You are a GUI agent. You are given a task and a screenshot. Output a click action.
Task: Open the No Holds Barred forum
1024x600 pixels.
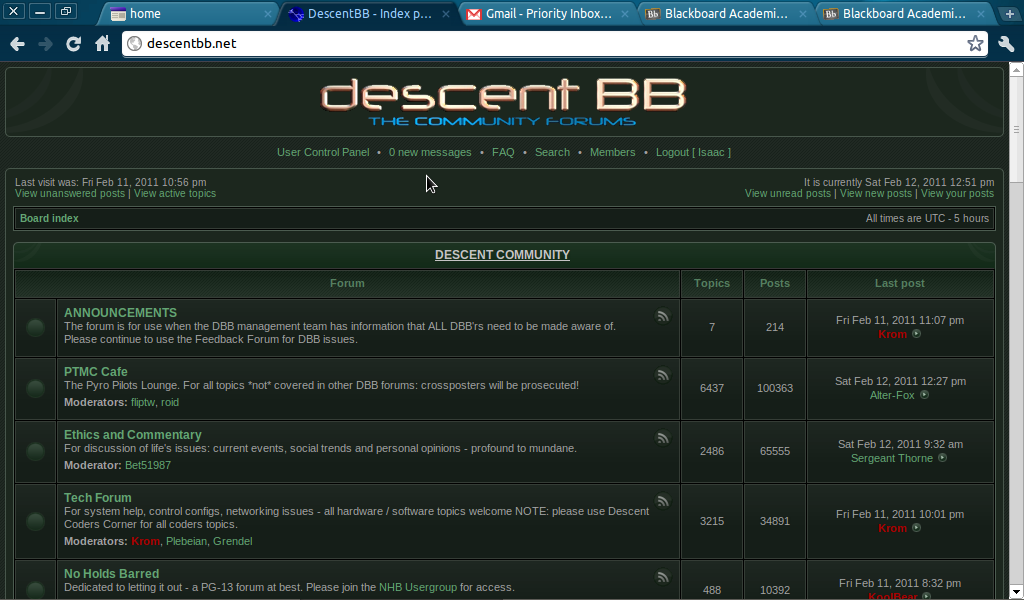tap(111, 574)
